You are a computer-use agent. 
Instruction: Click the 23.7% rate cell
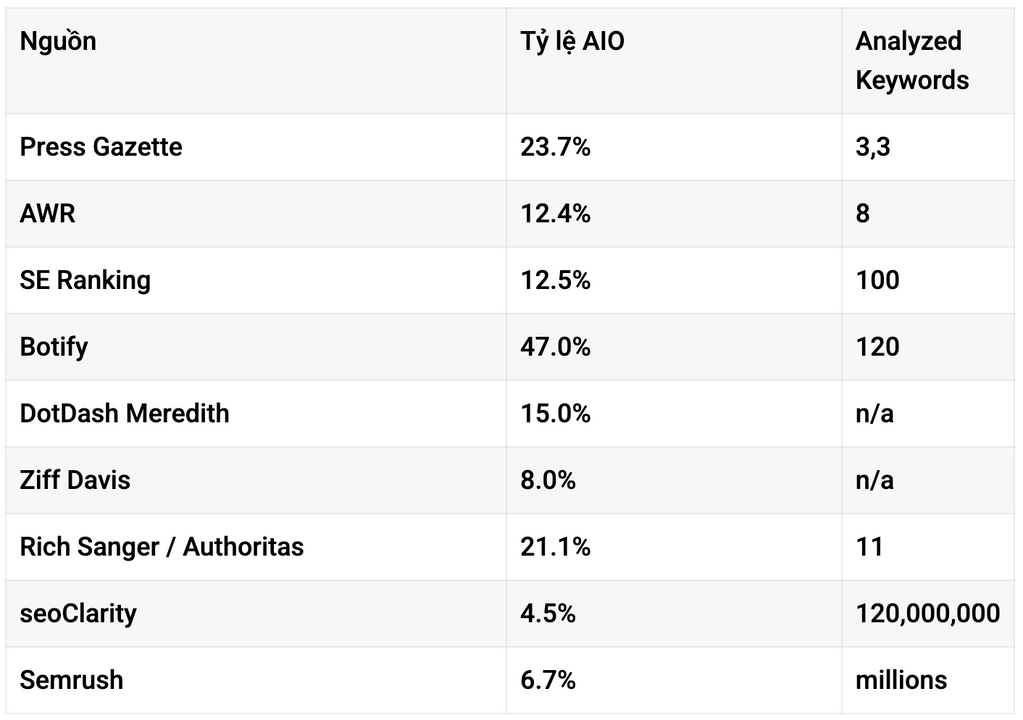pyautogui.click(x=555, y=147)
